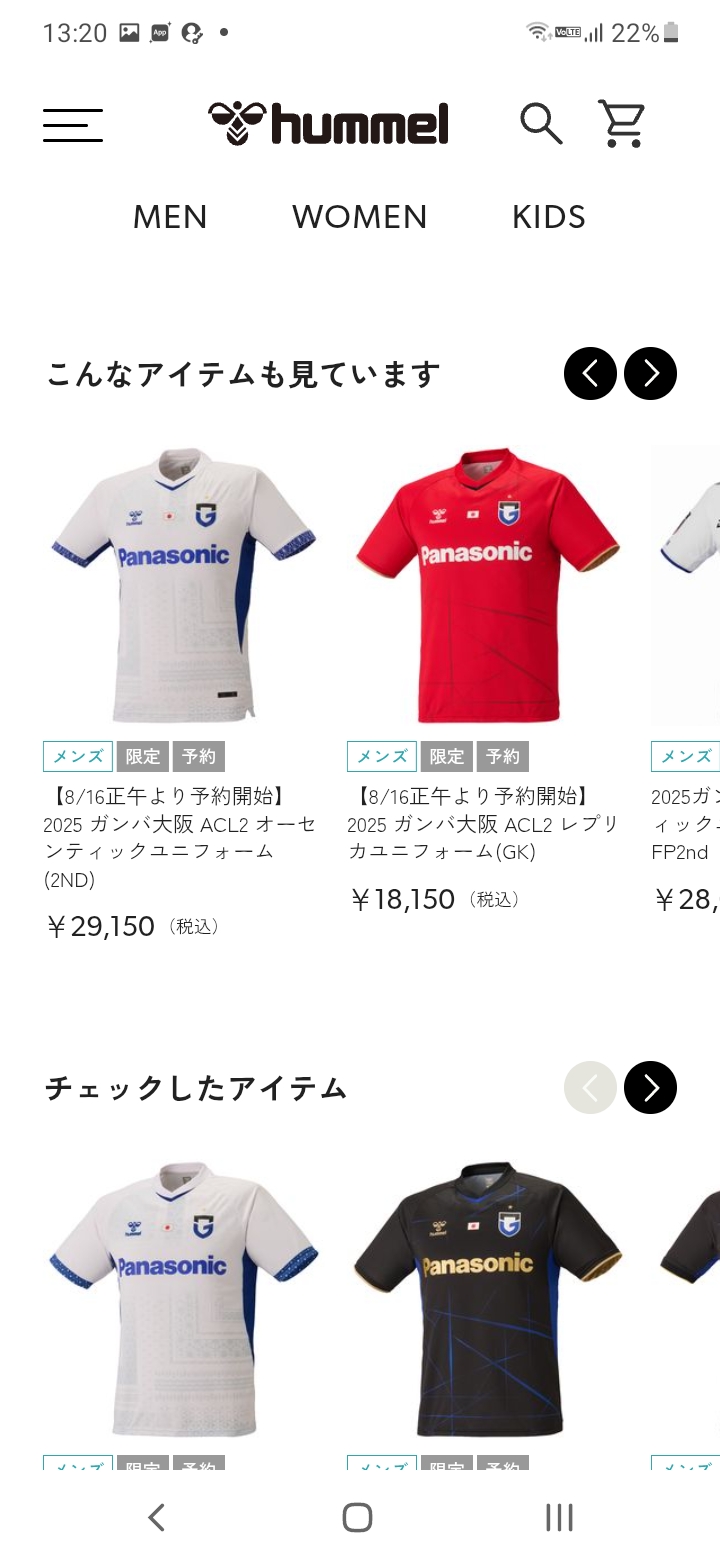Open the white Gamba Osaka 2ND jersey image
The image size is (720, 1560).
pos(183,585)
